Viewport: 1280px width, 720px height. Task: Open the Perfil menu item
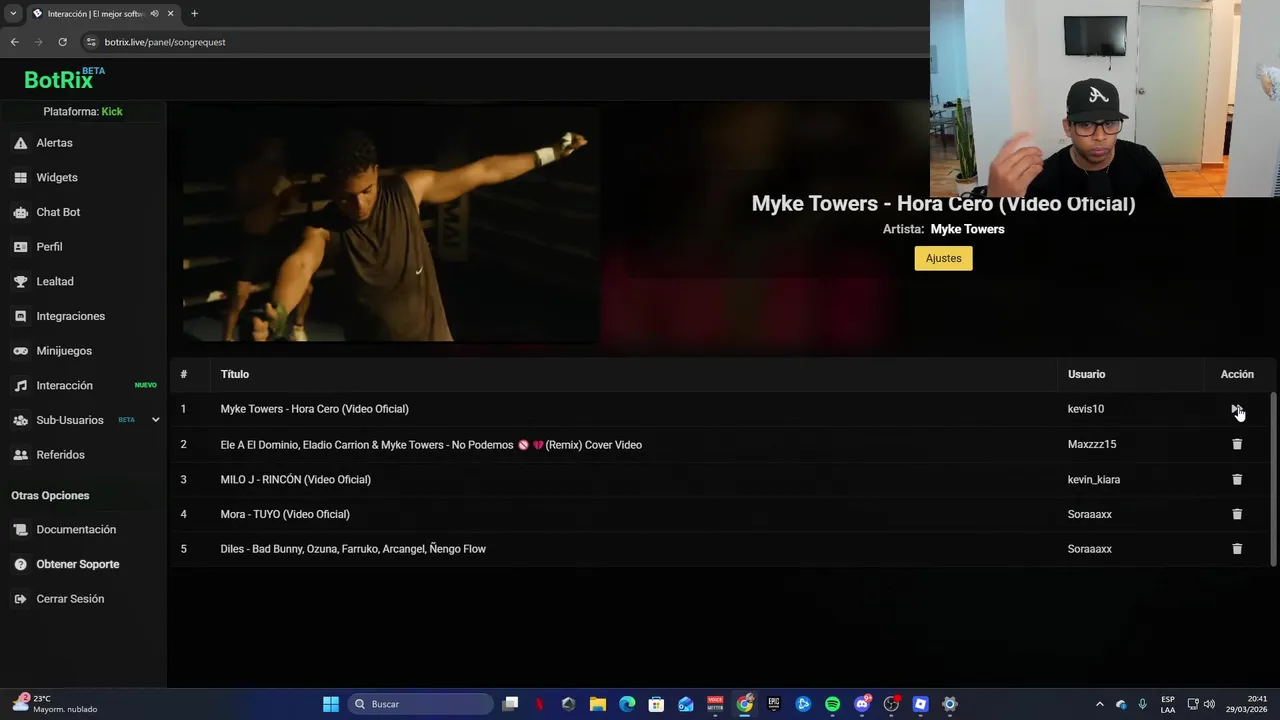click(x=49, y=247)
